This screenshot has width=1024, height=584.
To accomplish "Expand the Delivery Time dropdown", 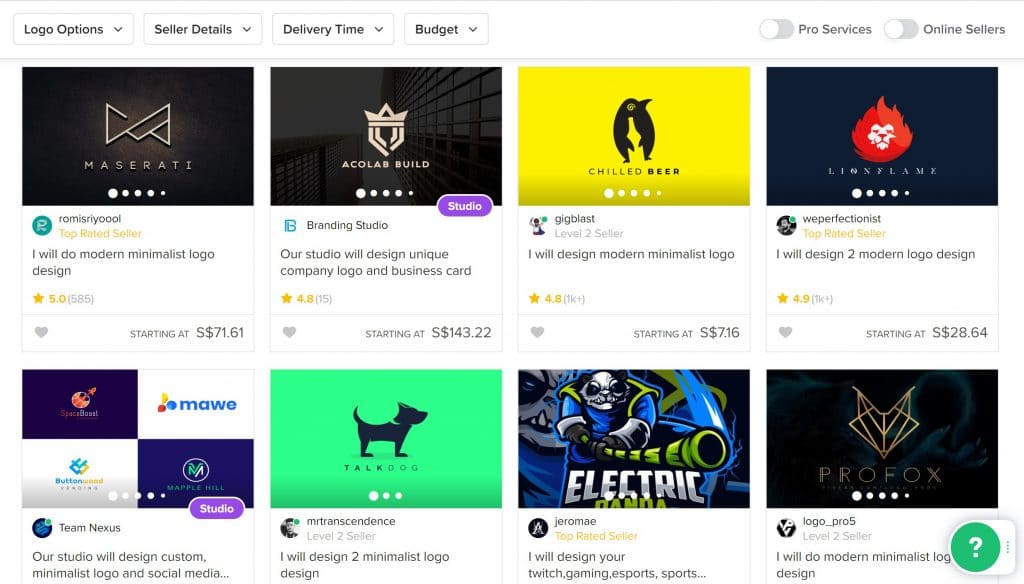I will [333, 29].
